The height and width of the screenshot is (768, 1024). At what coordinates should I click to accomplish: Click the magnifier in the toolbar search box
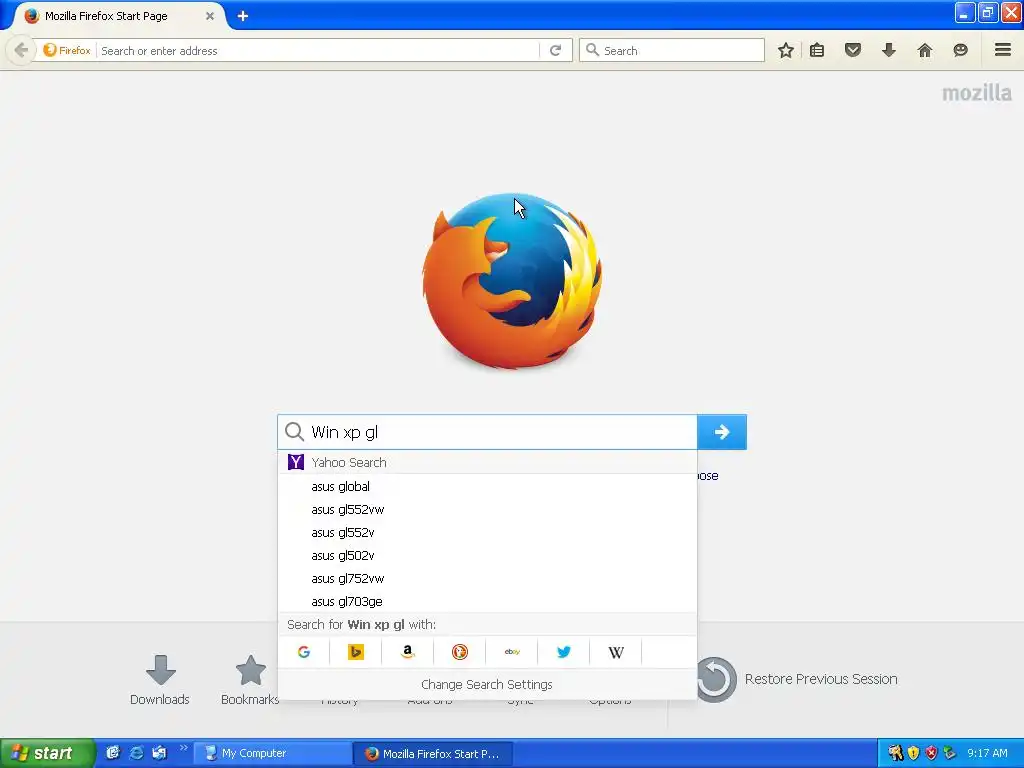click(592, 50)
